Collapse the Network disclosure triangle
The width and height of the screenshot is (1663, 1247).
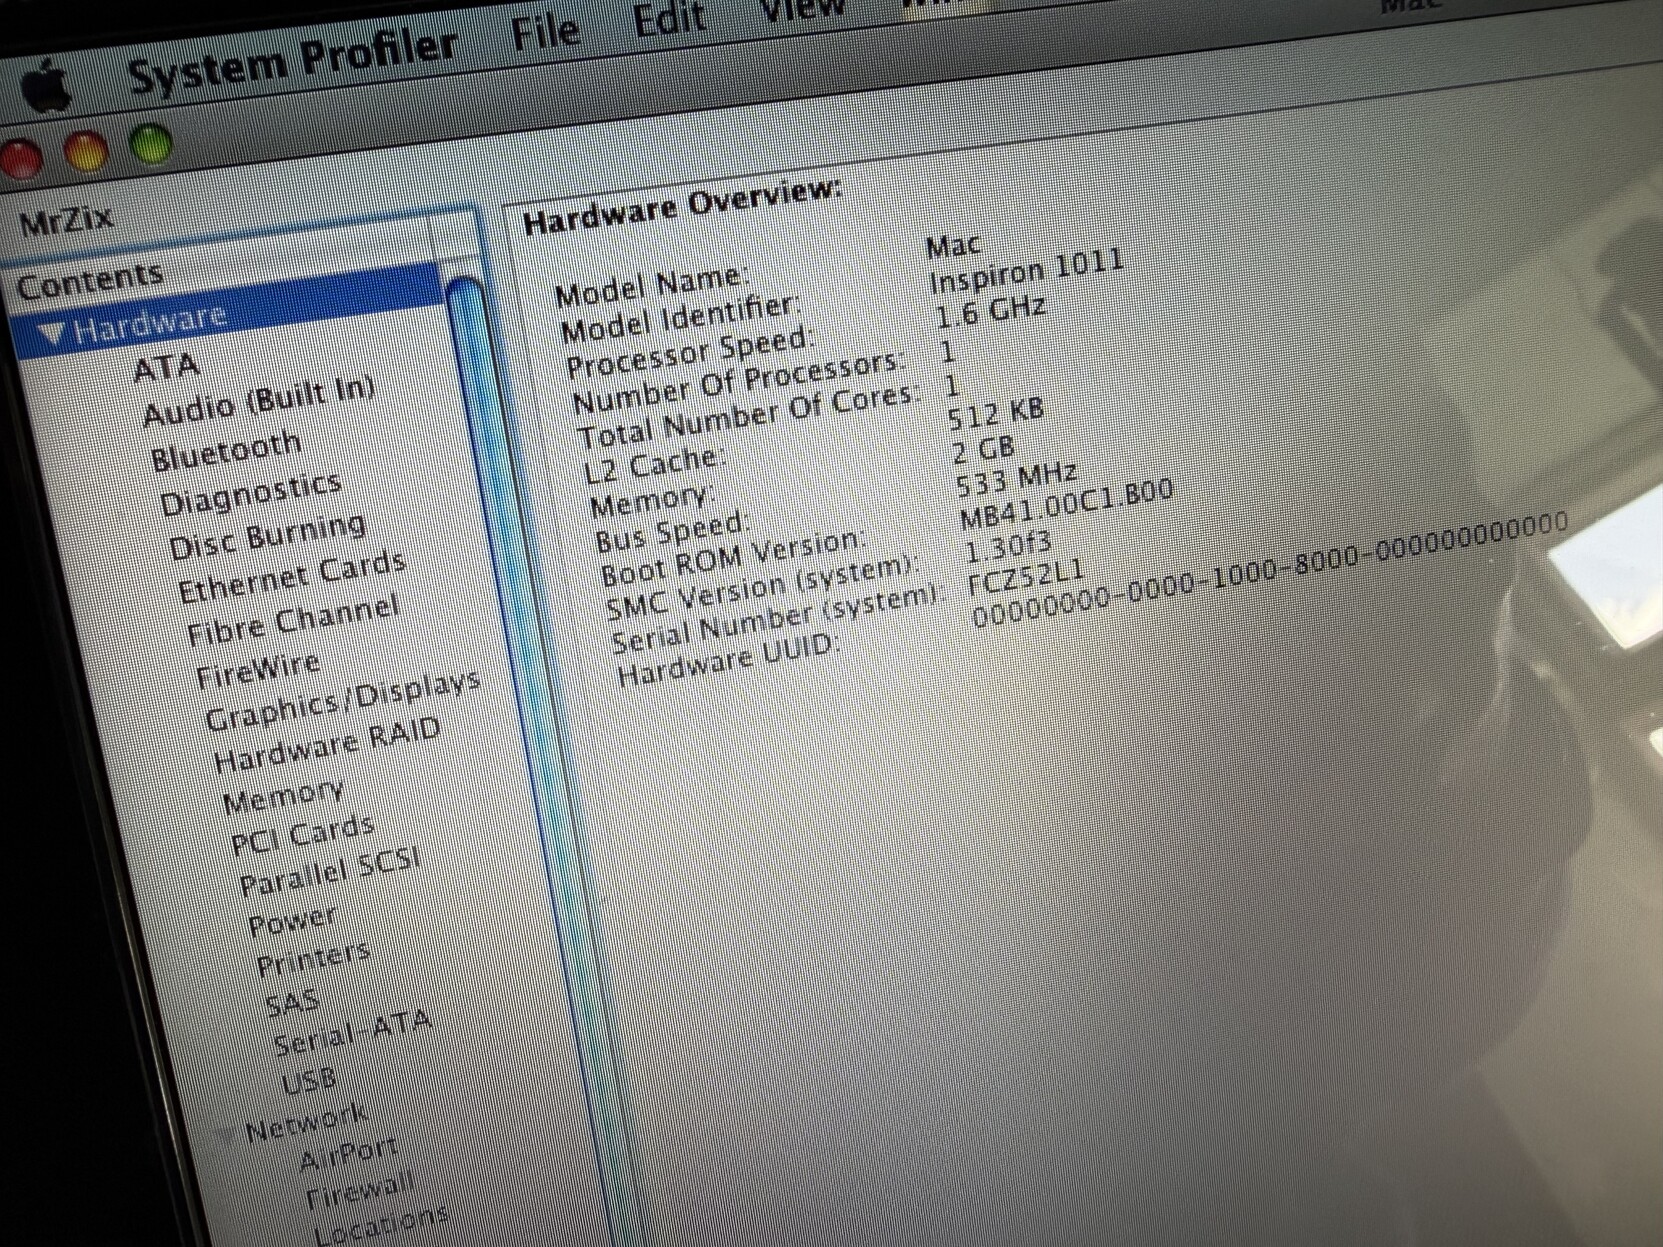click(227, 1135)
